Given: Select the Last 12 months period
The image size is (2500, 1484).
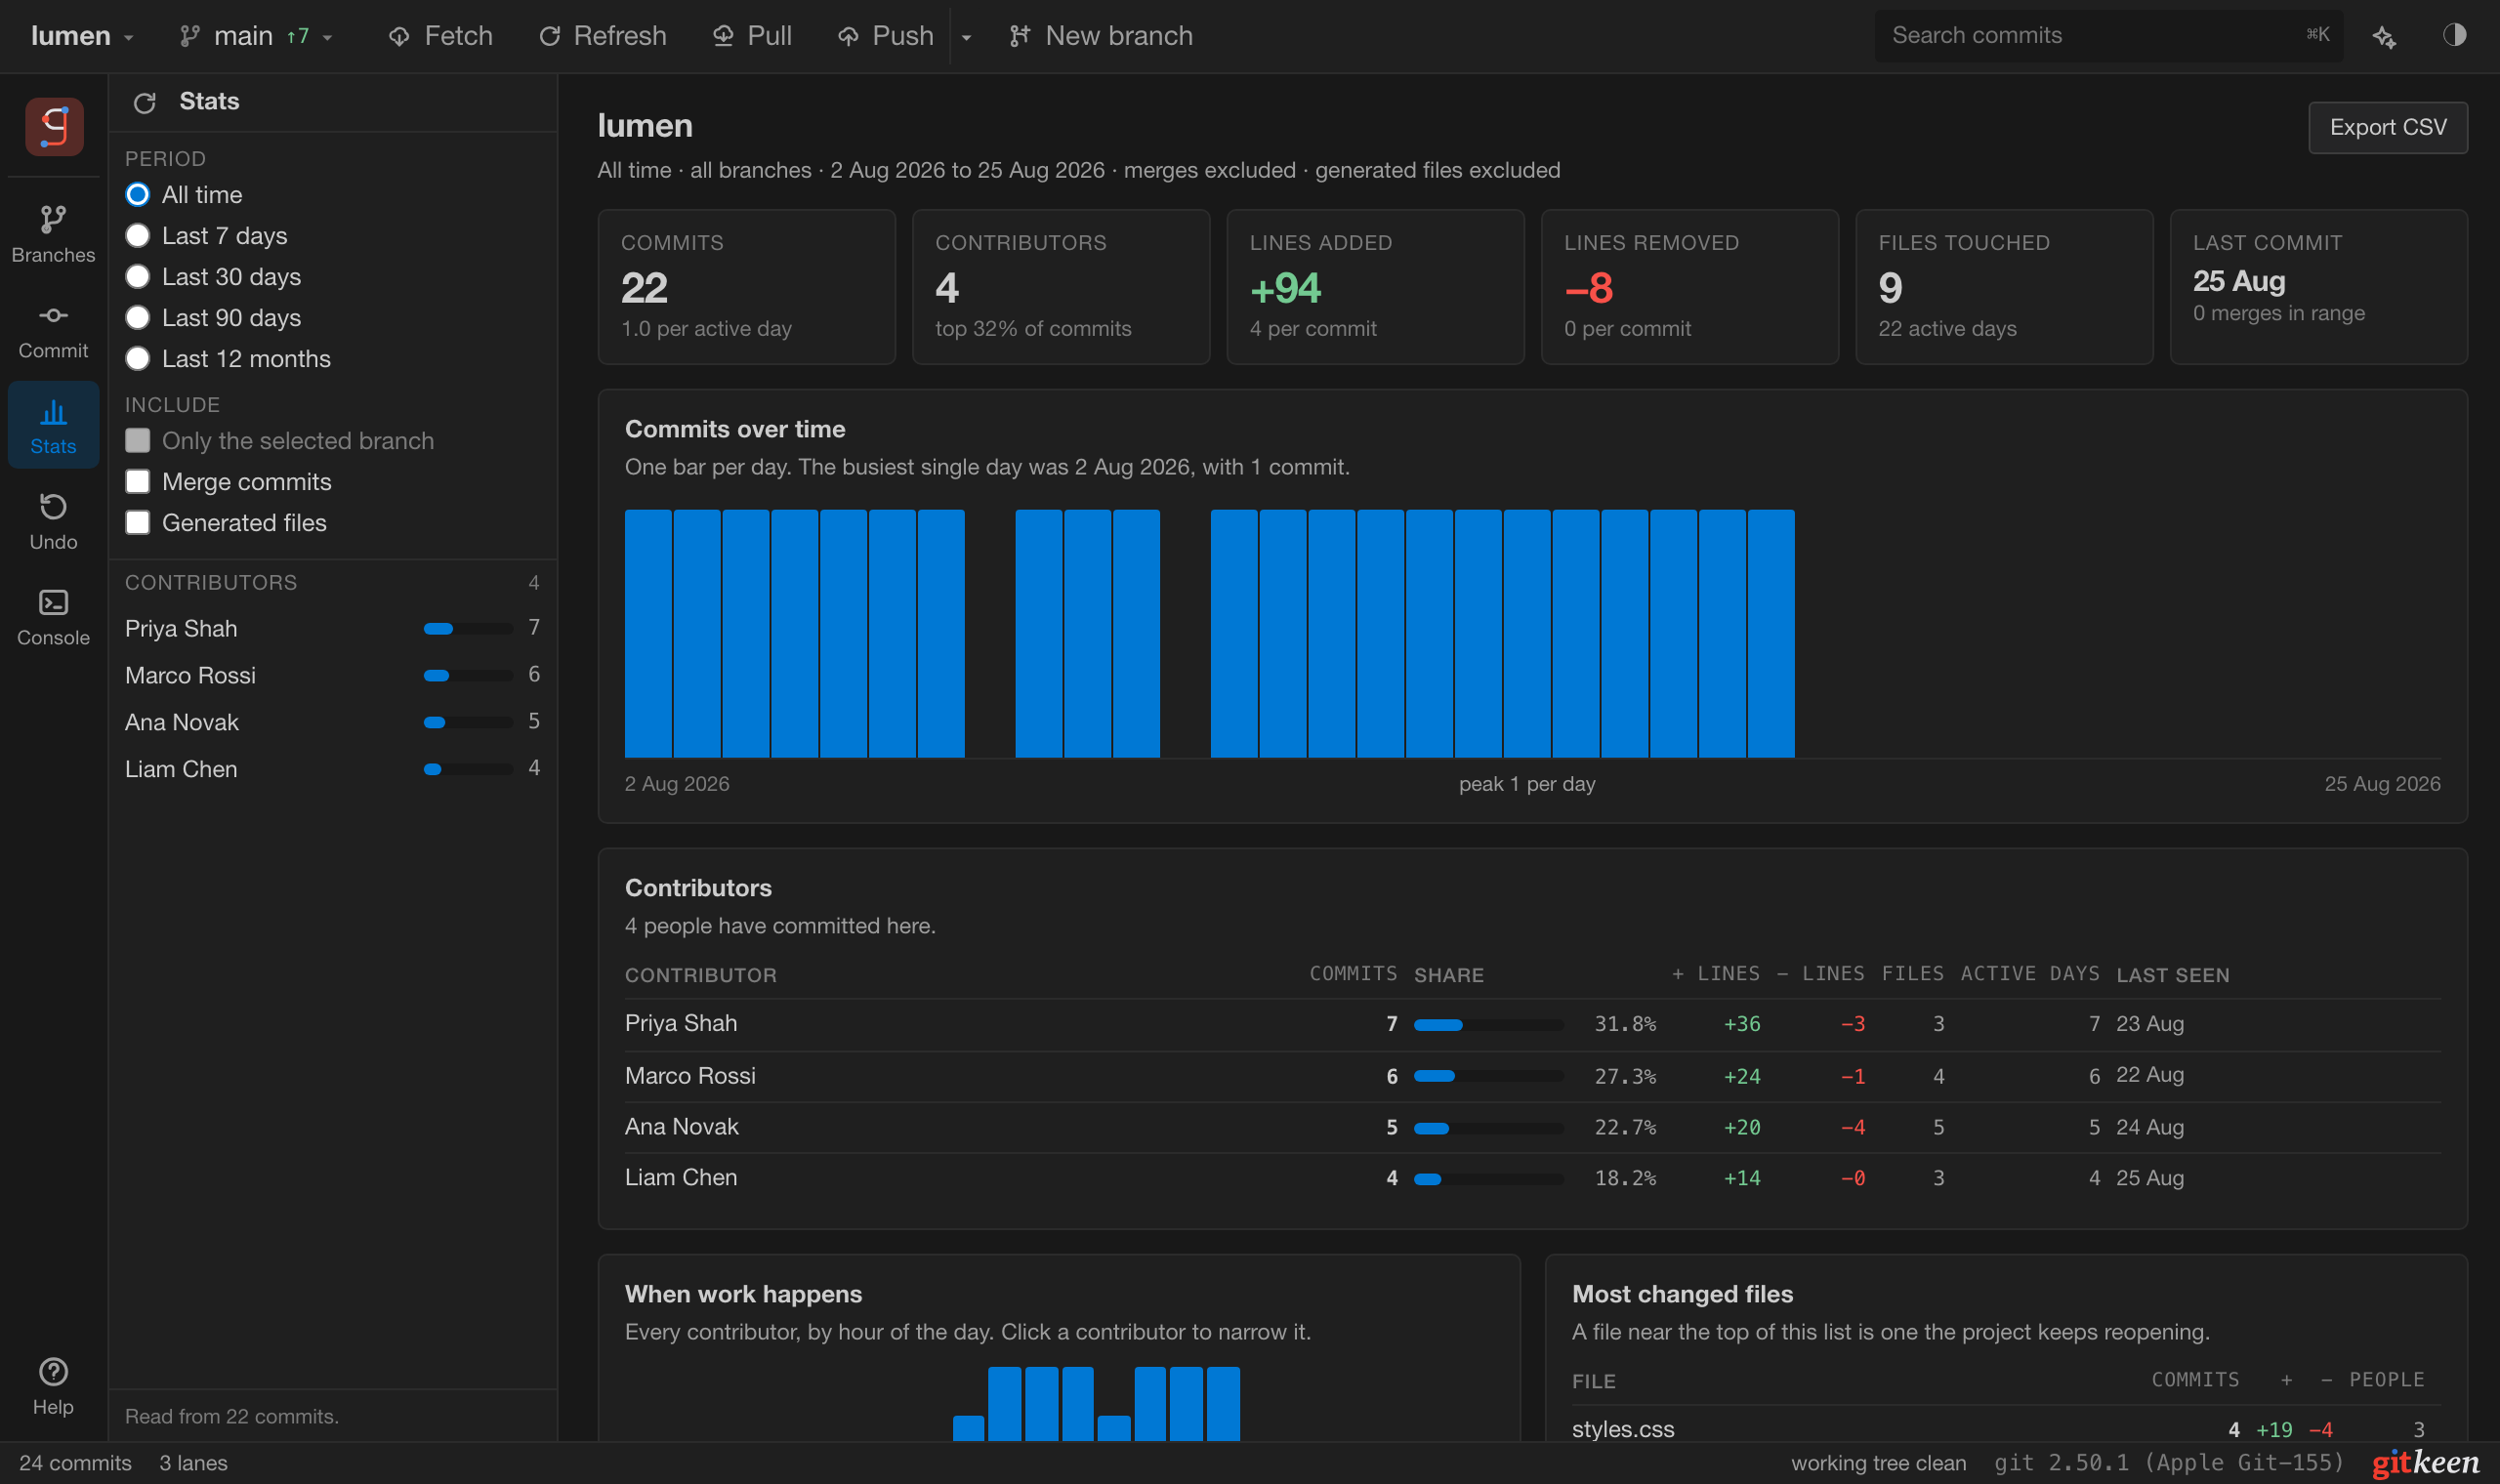Looking at the screenshot, I should tap(228, 359).
